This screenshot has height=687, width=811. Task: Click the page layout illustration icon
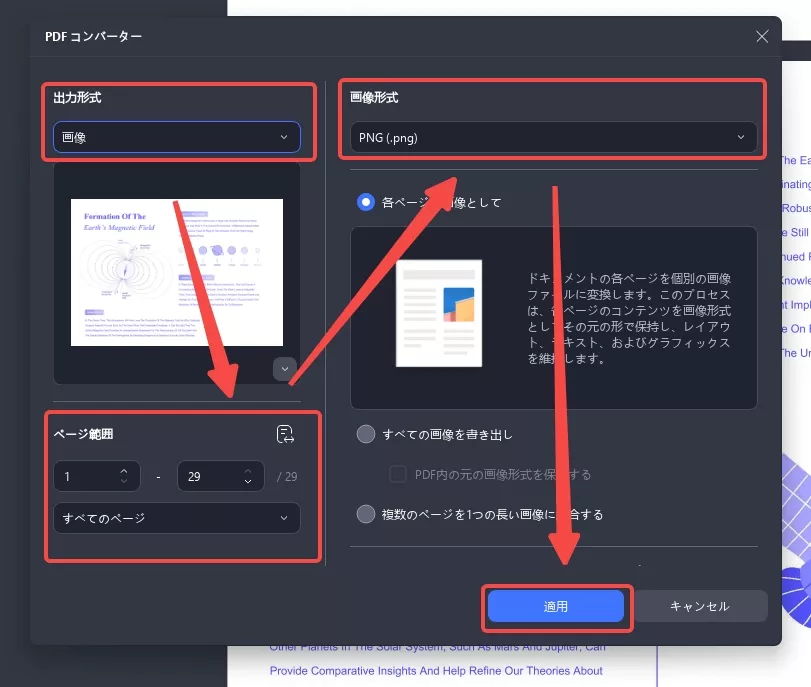[x=439, y=313]
